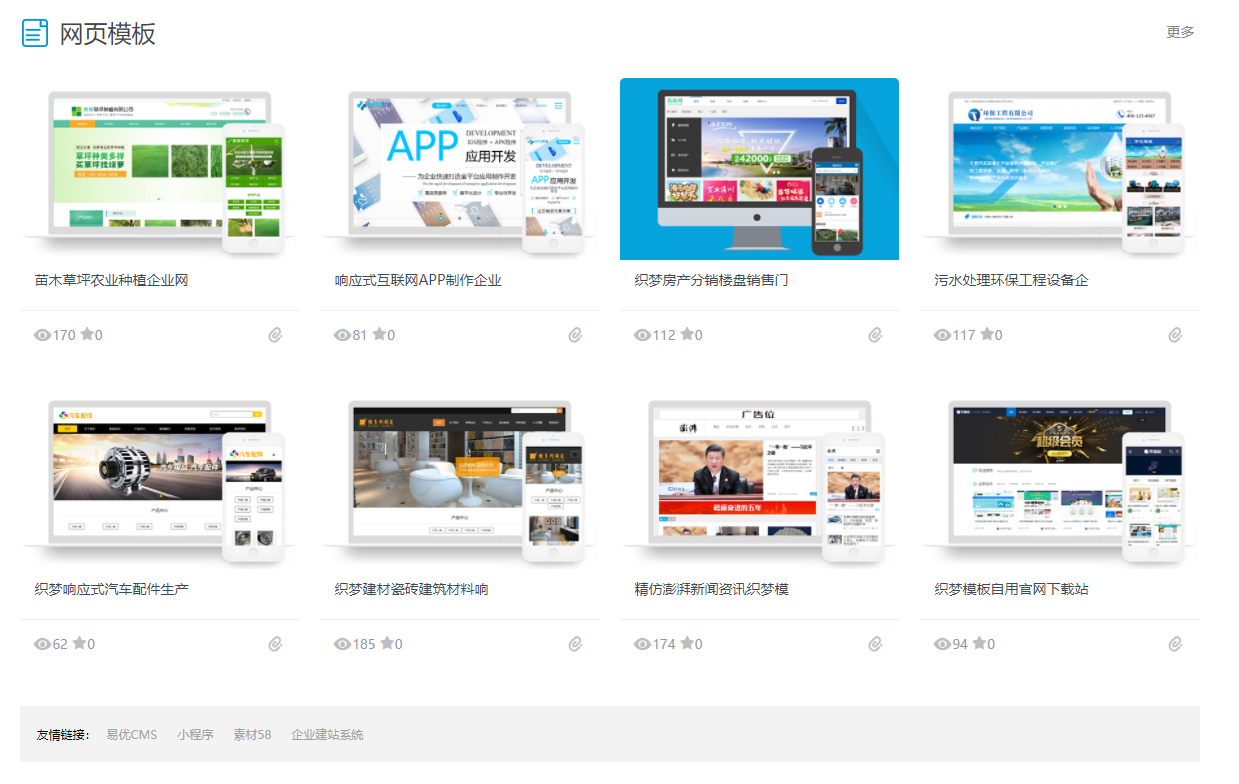Click the 网页模板 document icon in header
The image size is (1239, 784).
tap(35, 33)
